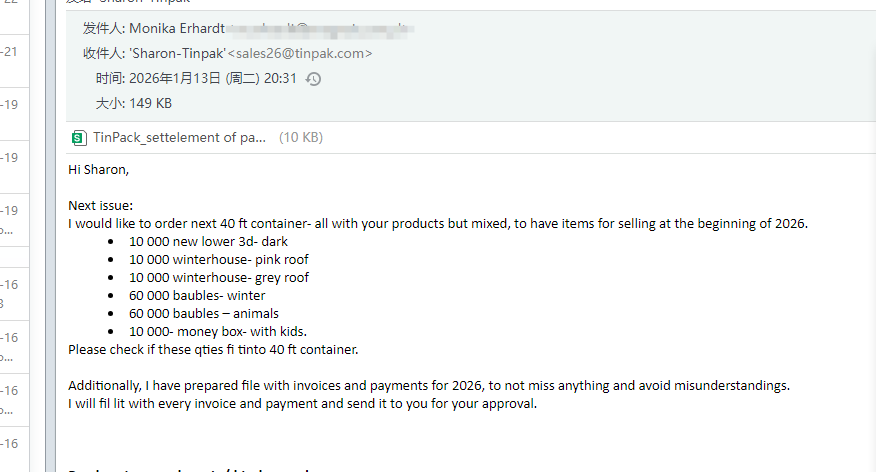The image size is (876, 472).
Task: Click the sales26@tinpak.com email address
Action: pos(300,54)
